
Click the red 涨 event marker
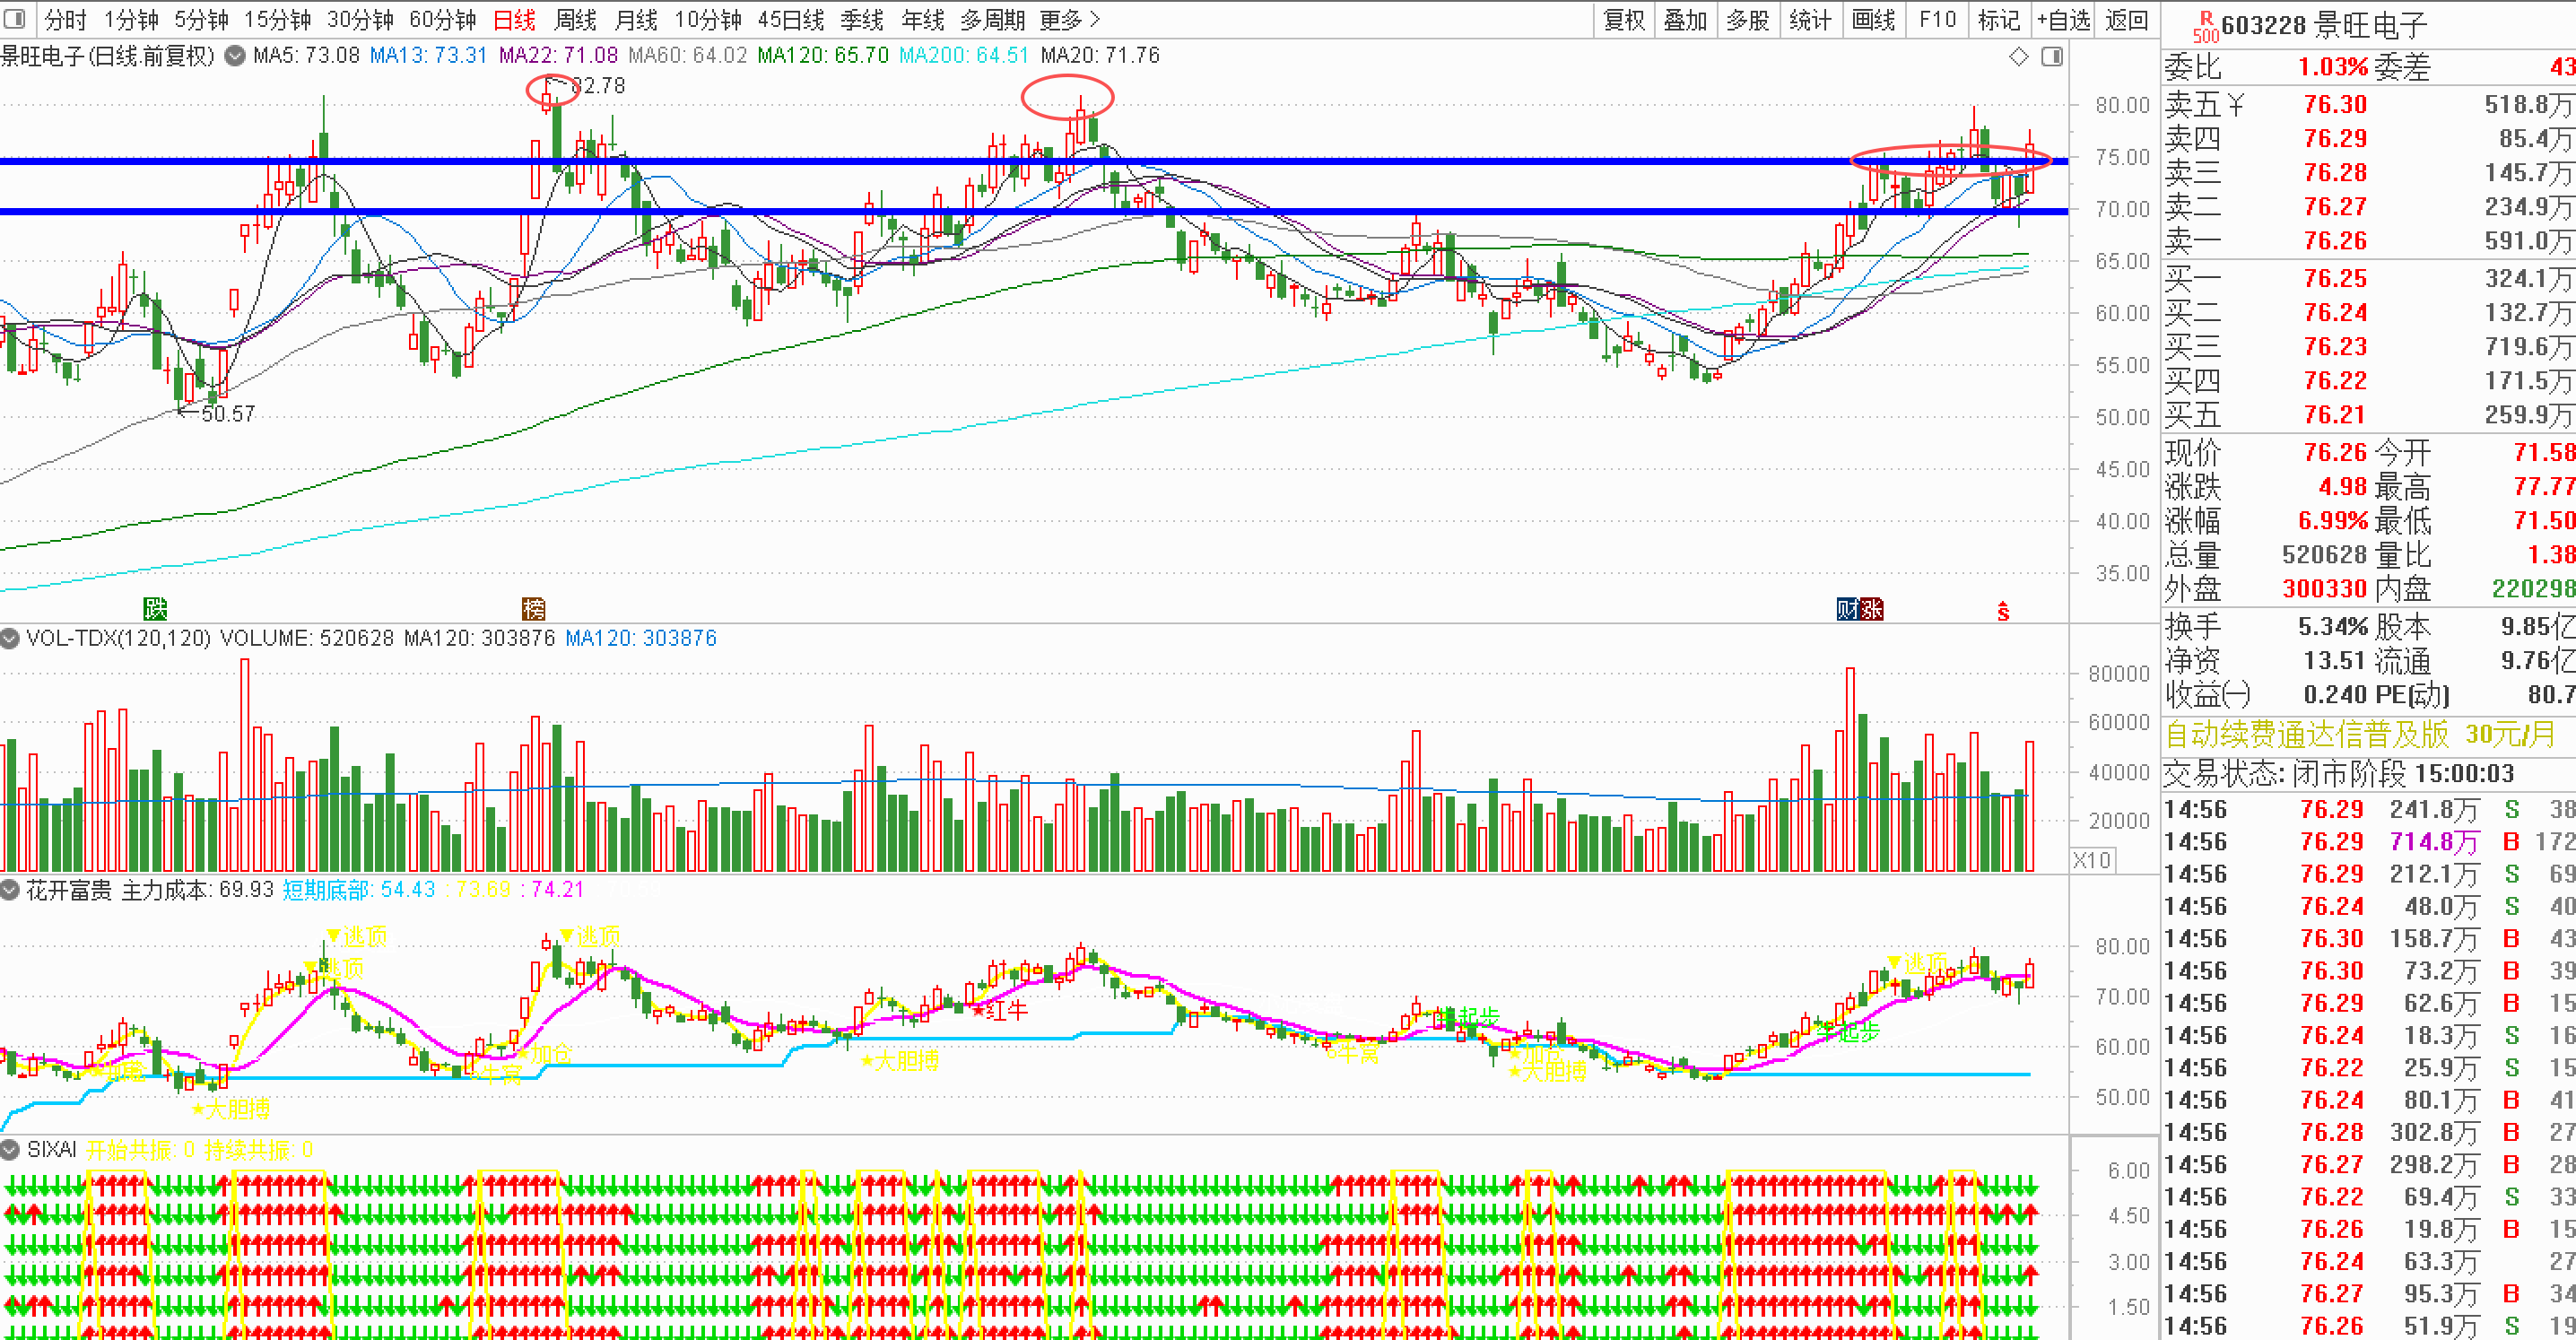pos(1872,609)
